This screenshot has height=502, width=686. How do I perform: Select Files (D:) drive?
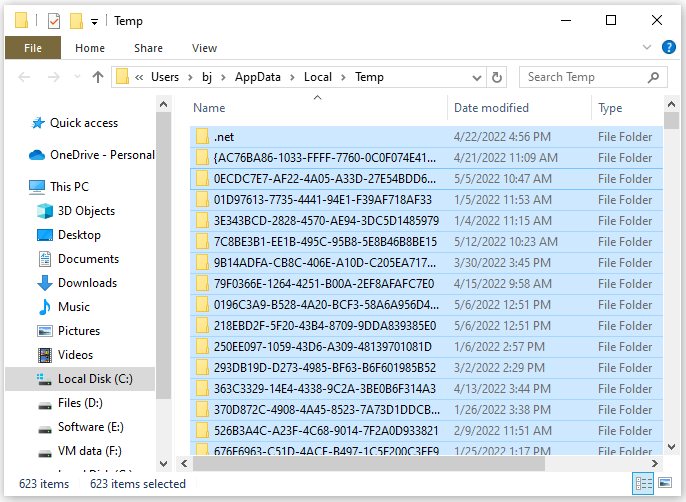tap(70, 403)
